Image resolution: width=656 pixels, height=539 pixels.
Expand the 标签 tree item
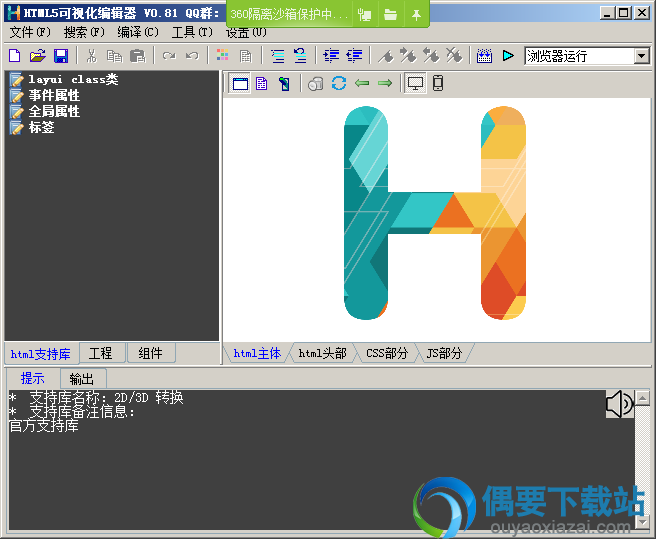point(32,127)
